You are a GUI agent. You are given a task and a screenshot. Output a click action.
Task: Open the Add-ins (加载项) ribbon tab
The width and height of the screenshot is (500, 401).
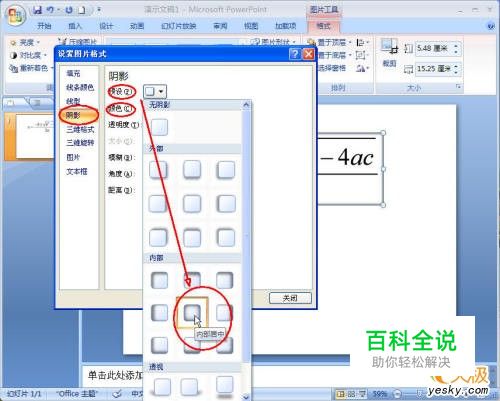(286, 26)
